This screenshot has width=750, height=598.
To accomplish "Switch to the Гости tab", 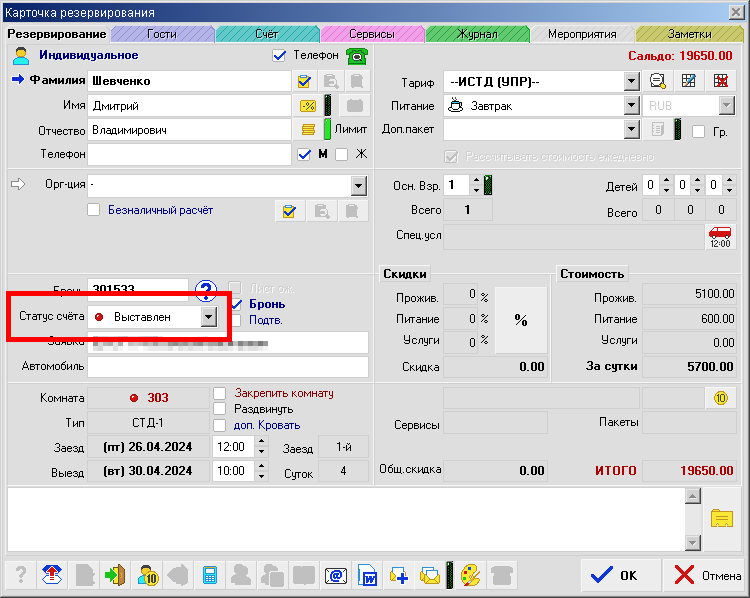I will click(161, 34).
